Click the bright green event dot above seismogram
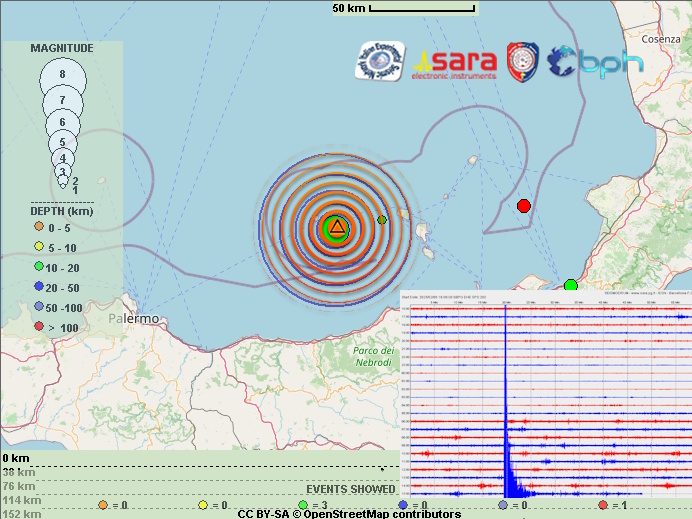 point(571,286)
